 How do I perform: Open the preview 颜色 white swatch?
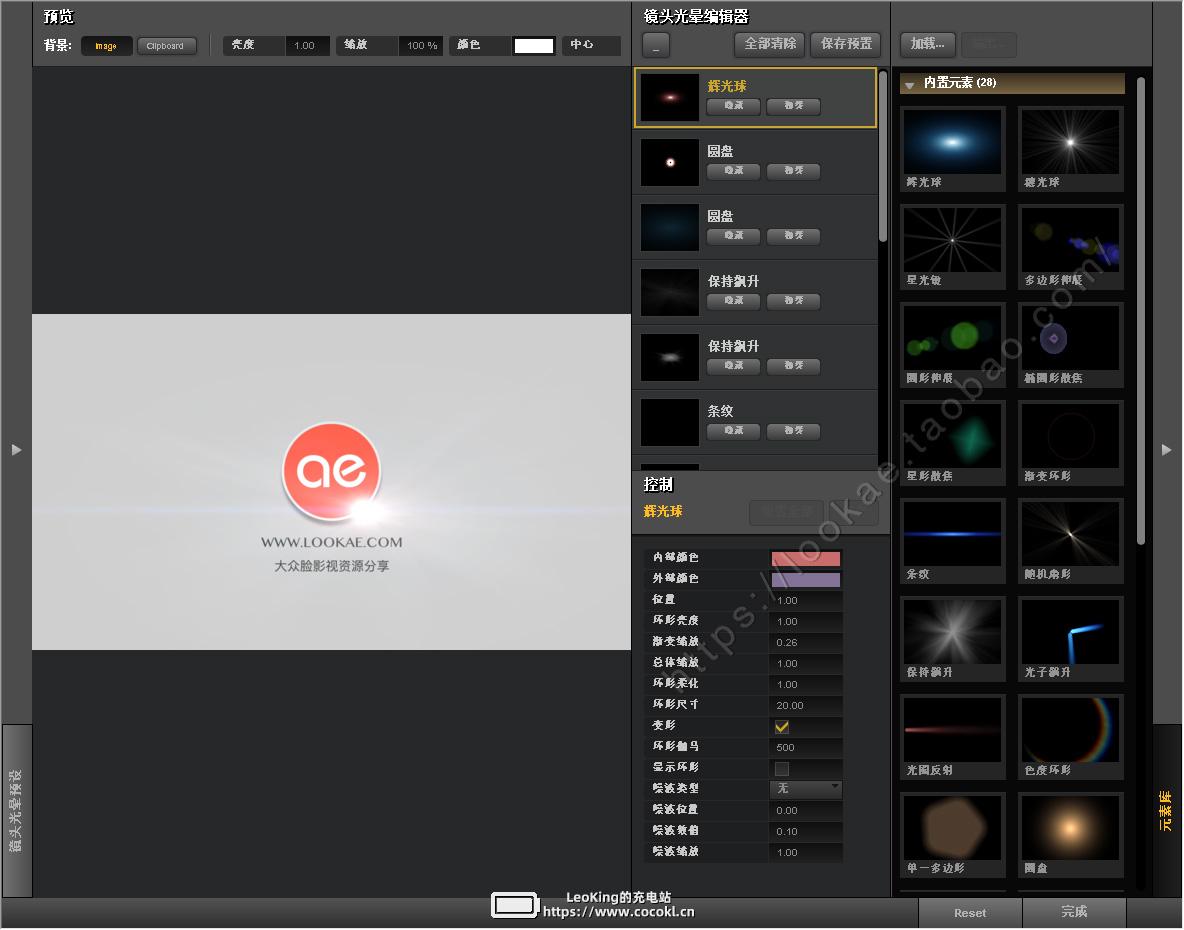(x=534, y=46)
